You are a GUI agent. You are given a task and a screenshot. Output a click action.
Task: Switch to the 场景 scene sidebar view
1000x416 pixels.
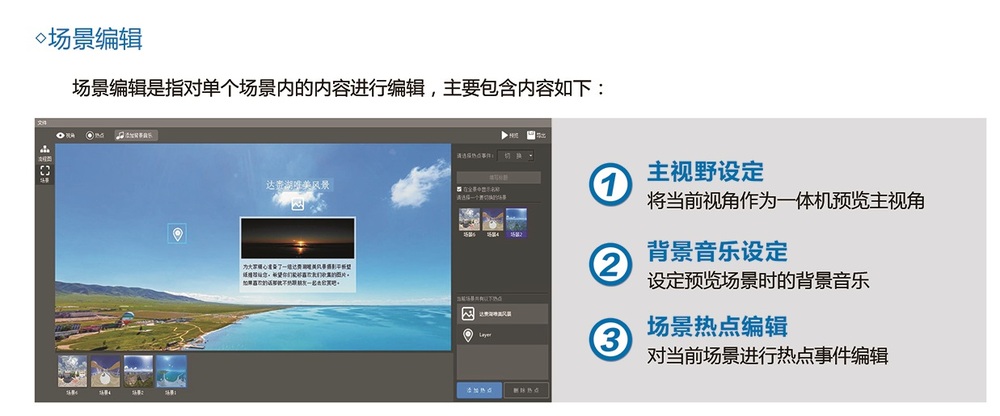[45, 174]
